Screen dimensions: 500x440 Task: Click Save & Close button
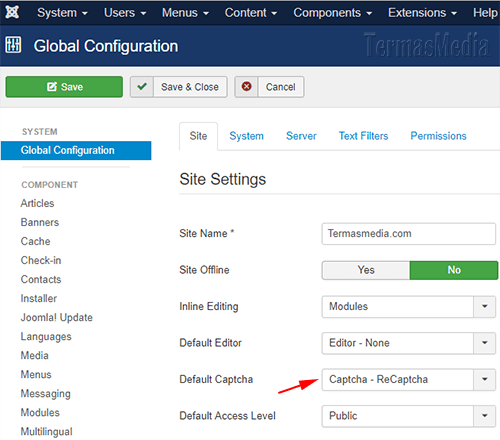[x=179, y=87]
